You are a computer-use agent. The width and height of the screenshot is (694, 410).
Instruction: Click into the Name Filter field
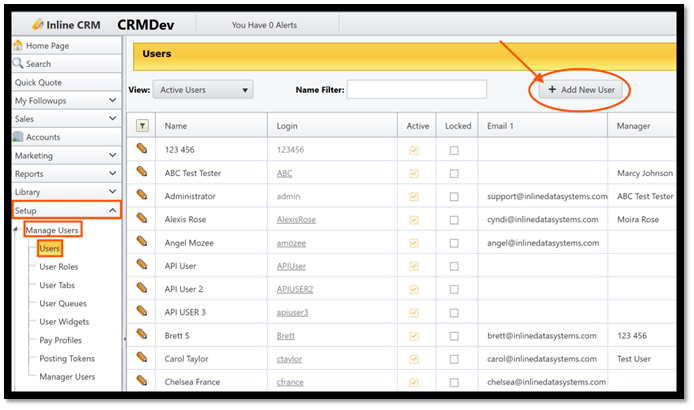coord(416,89)
